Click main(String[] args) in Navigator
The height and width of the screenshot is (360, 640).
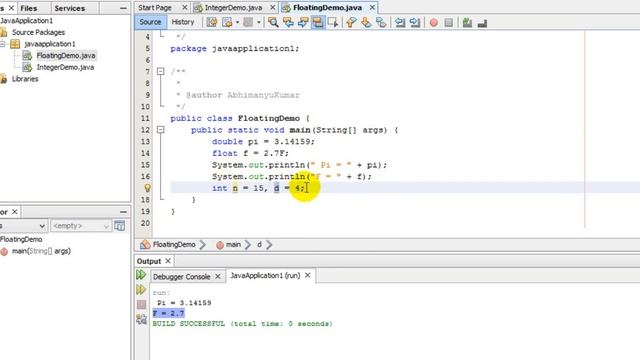tap(41, 251)
